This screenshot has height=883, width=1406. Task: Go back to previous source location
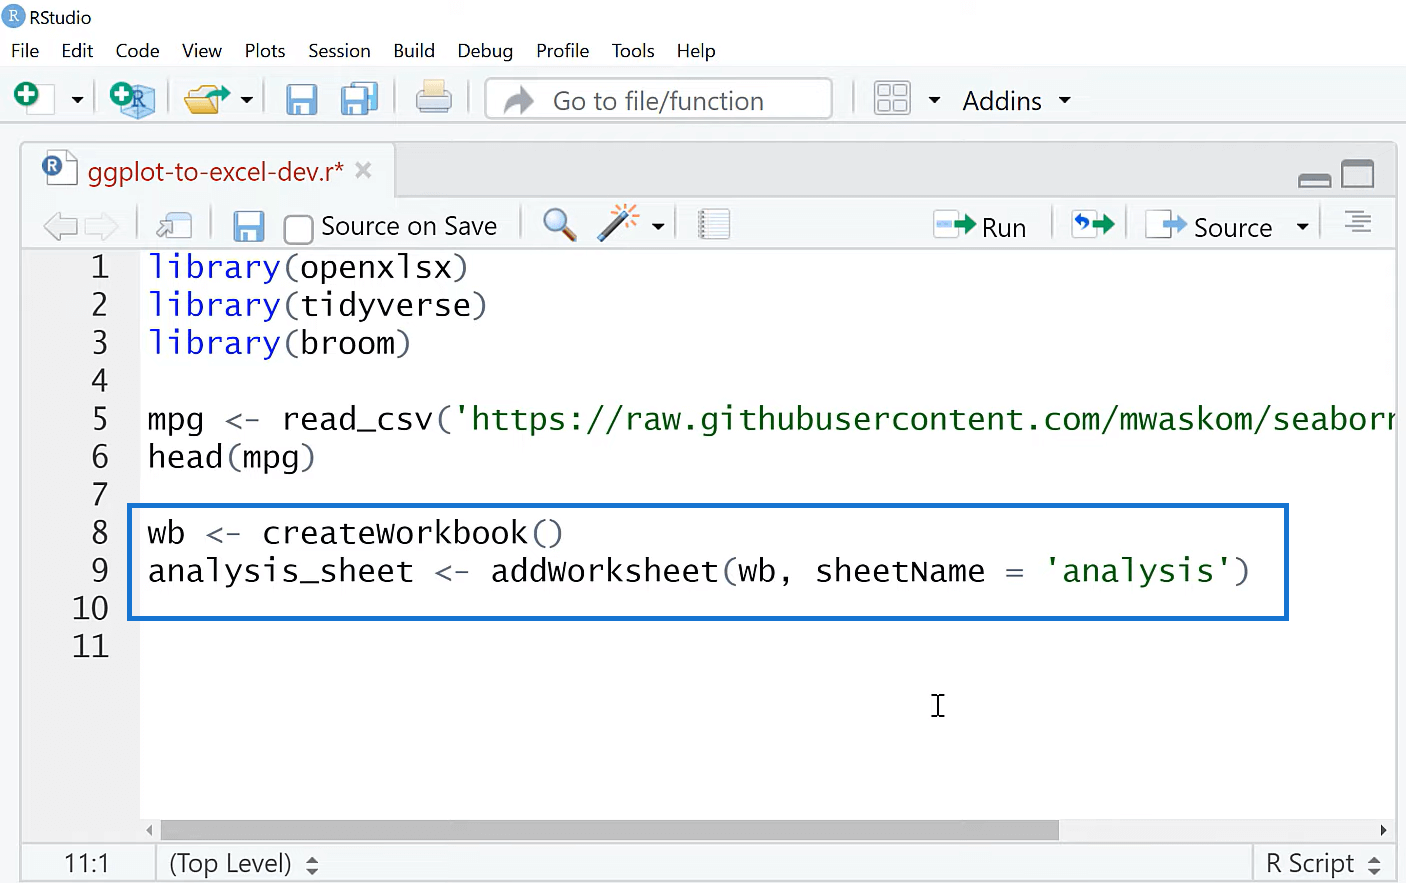(60, 226)
